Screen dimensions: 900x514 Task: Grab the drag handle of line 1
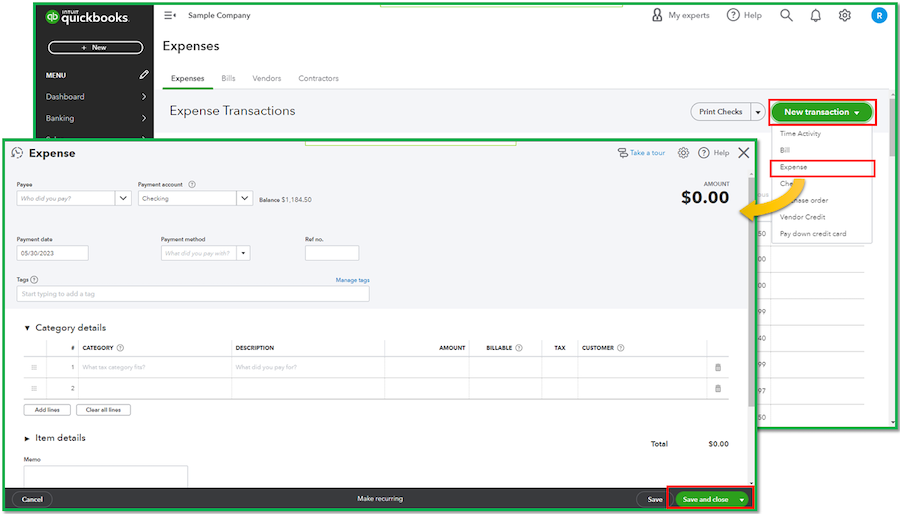[x=34, y=367]
